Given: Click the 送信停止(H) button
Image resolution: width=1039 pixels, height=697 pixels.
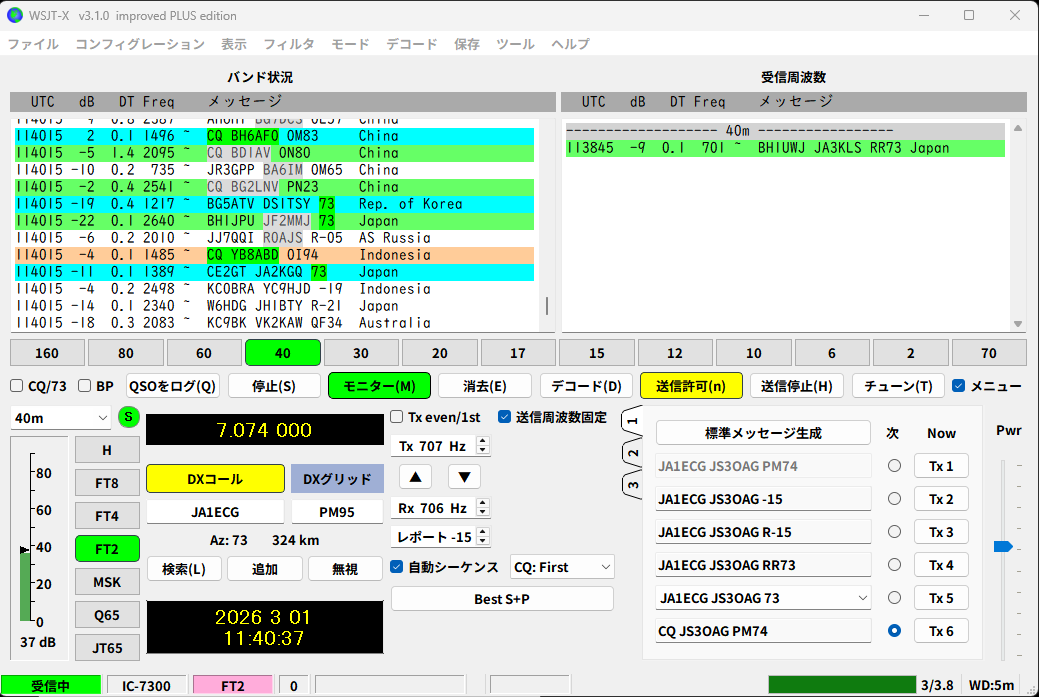Looking at the screenshot, I should (796, 386).
